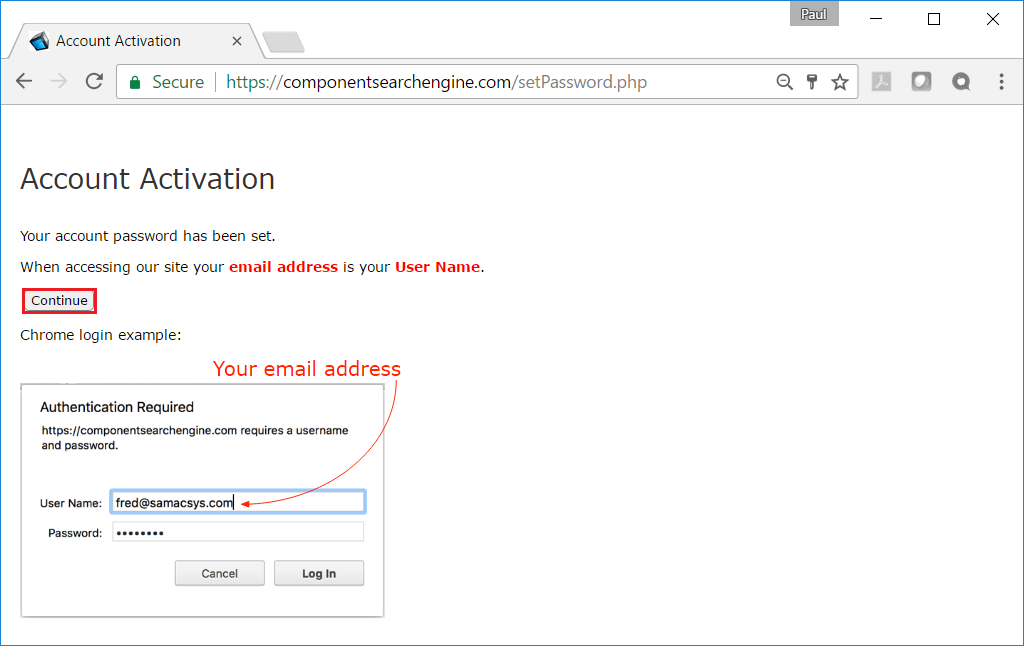Click the shield extension icon
The image size is (1024, 646).
tap(921, 82)
